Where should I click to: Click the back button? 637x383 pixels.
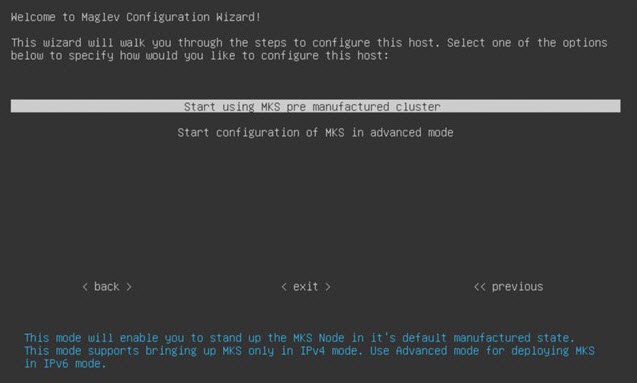coord(107,287)
